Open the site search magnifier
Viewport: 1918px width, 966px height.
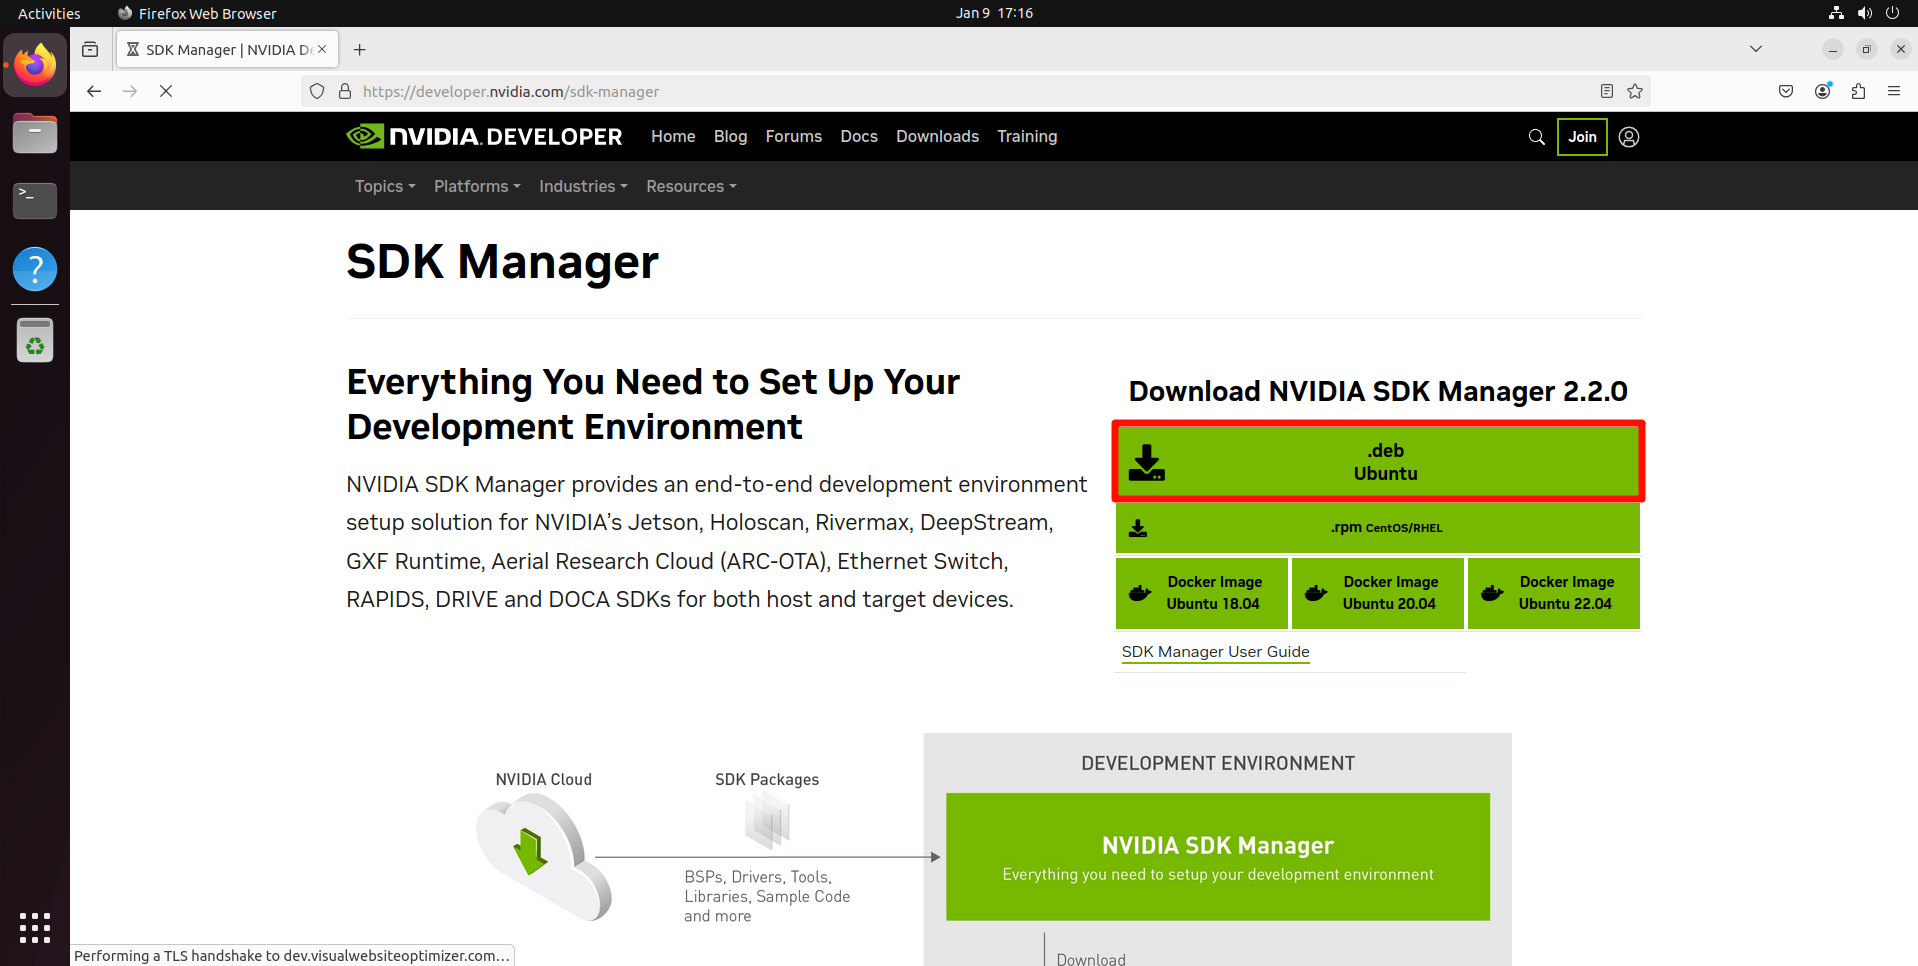[1537, 137]
